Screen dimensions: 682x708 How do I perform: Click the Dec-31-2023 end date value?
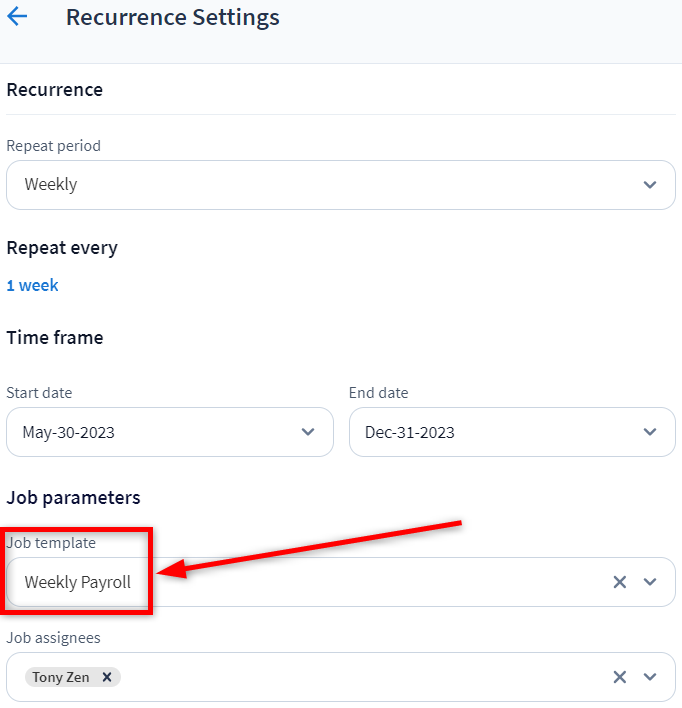pos(410,433)
